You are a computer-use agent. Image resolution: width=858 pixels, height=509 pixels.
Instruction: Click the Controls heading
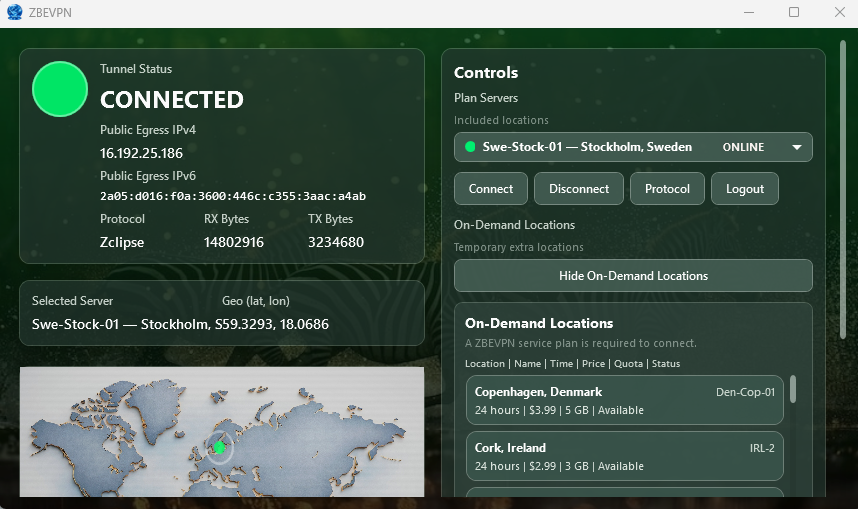click(x=486, y=73)
